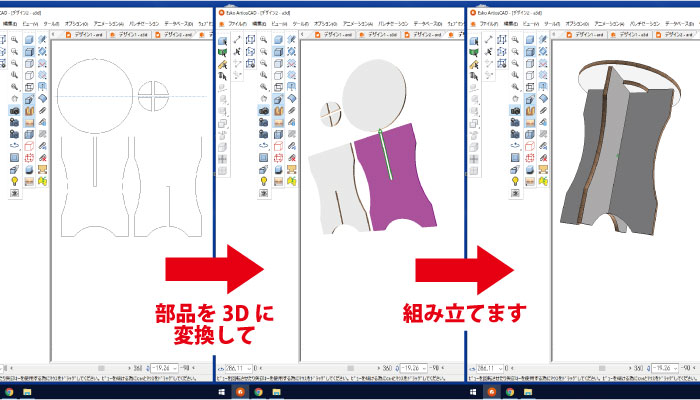Open the -19.26 angle dropdown in purple-part window
Image resolution: width=700 pixels, height=400 pixels.
coord(413,368)
